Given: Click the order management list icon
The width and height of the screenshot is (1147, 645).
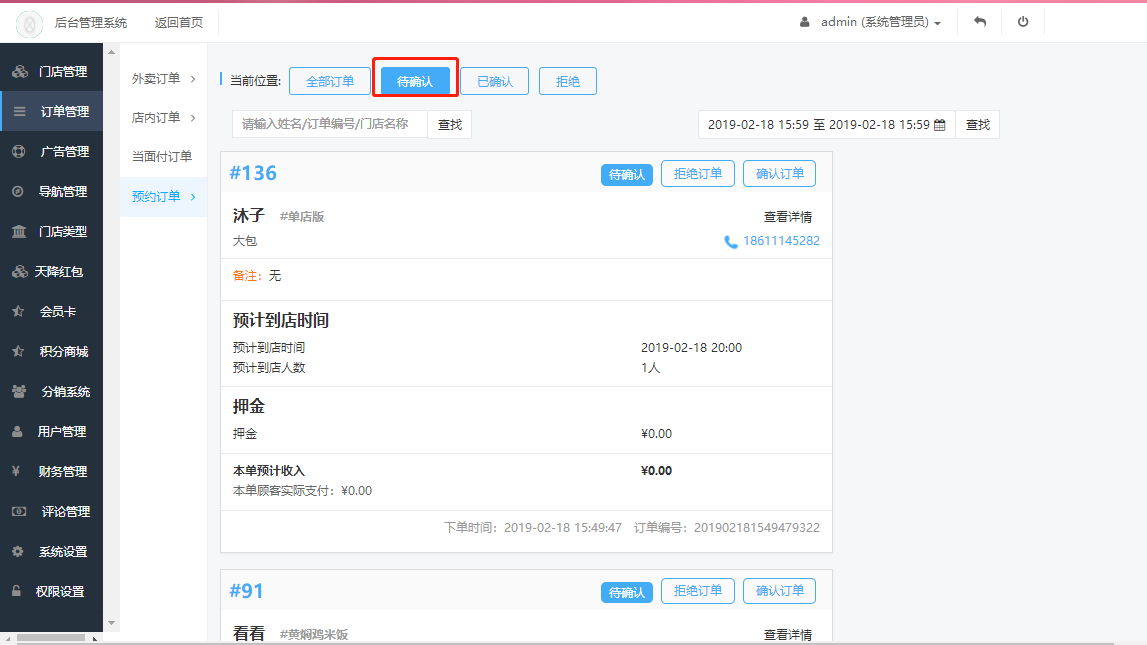Looking at the screenshot, I should [x=20, y=111].
